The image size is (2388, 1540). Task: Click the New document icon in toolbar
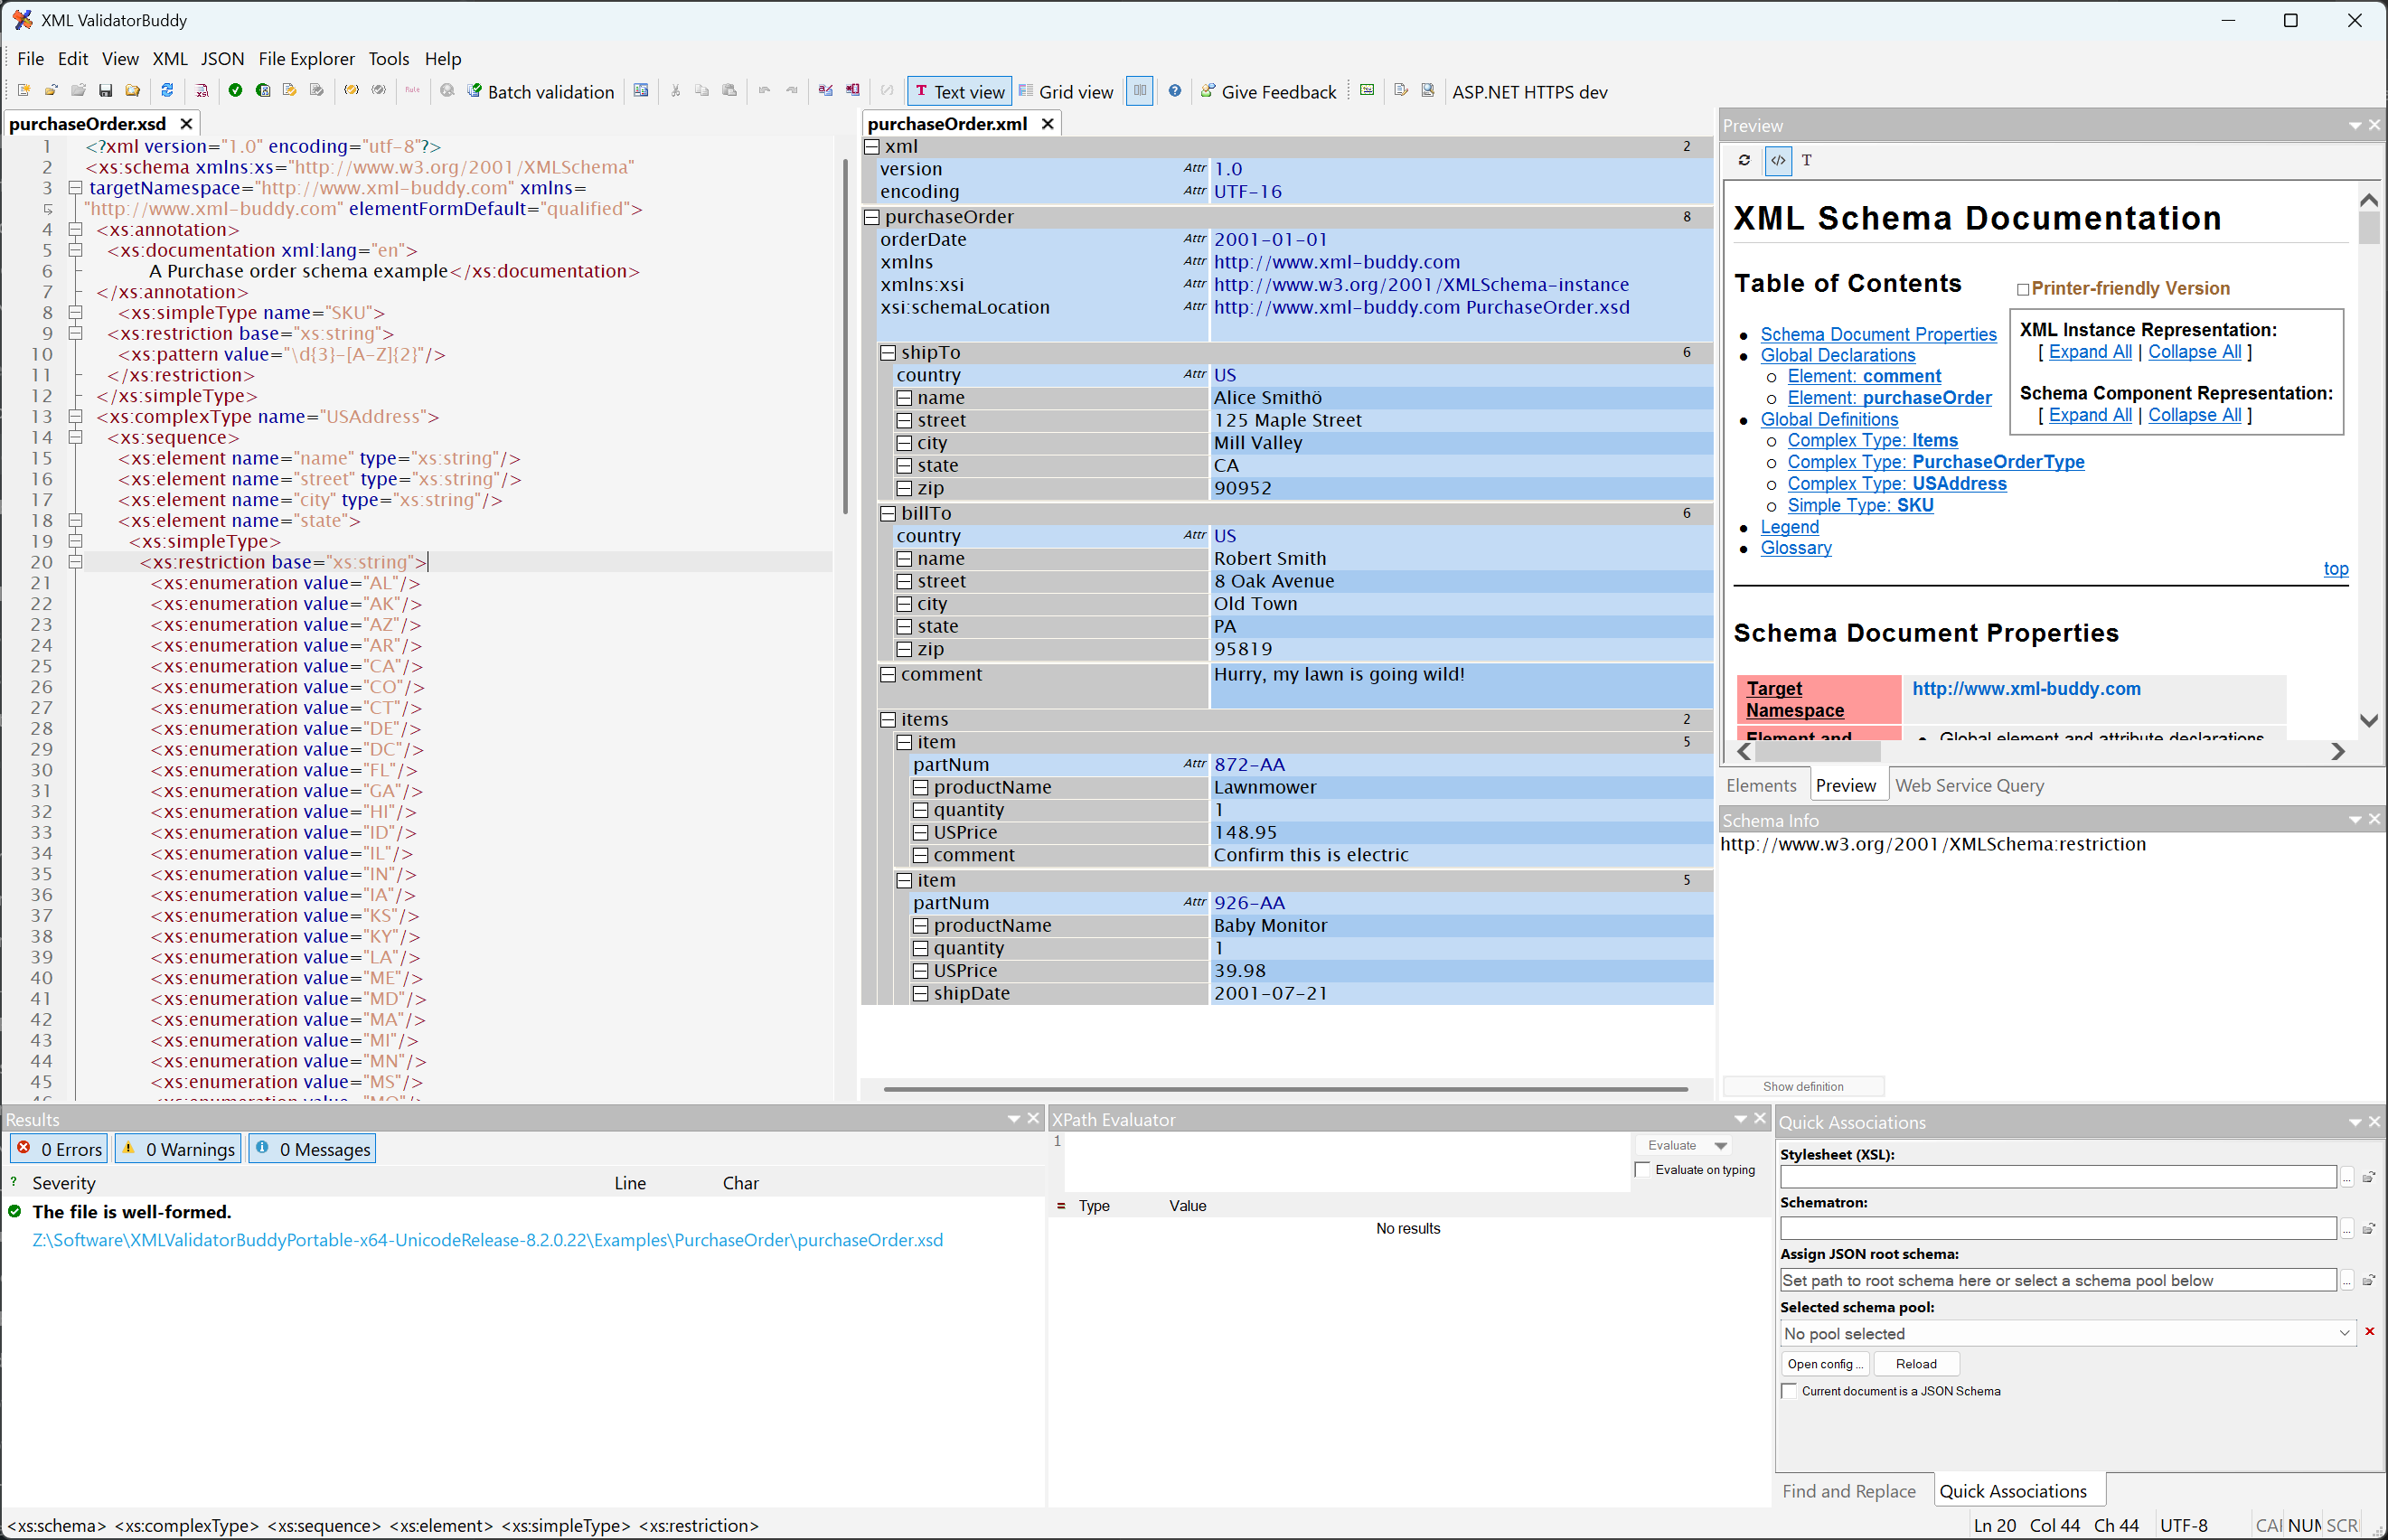[24, 91]
